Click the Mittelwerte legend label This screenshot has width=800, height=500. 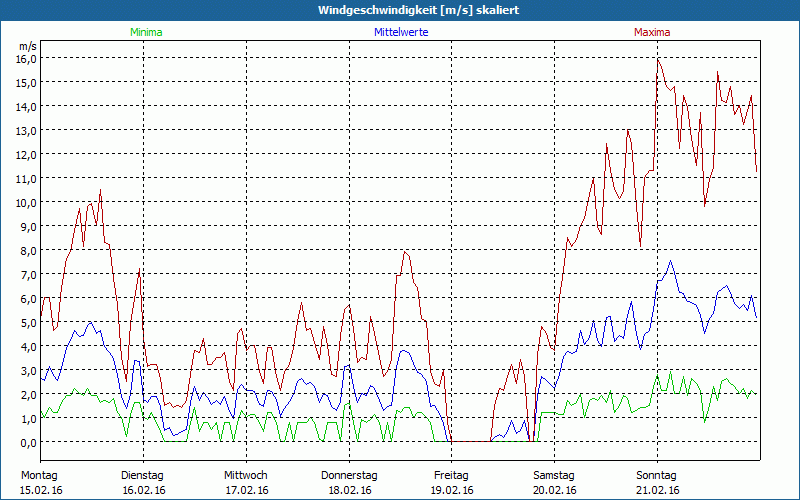click(401, 32)
